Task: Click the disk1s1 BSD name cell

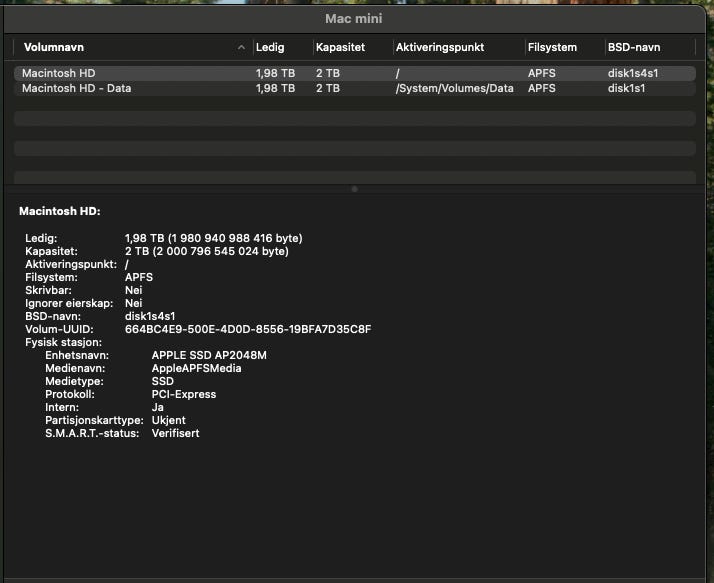Action: (626, 88)
